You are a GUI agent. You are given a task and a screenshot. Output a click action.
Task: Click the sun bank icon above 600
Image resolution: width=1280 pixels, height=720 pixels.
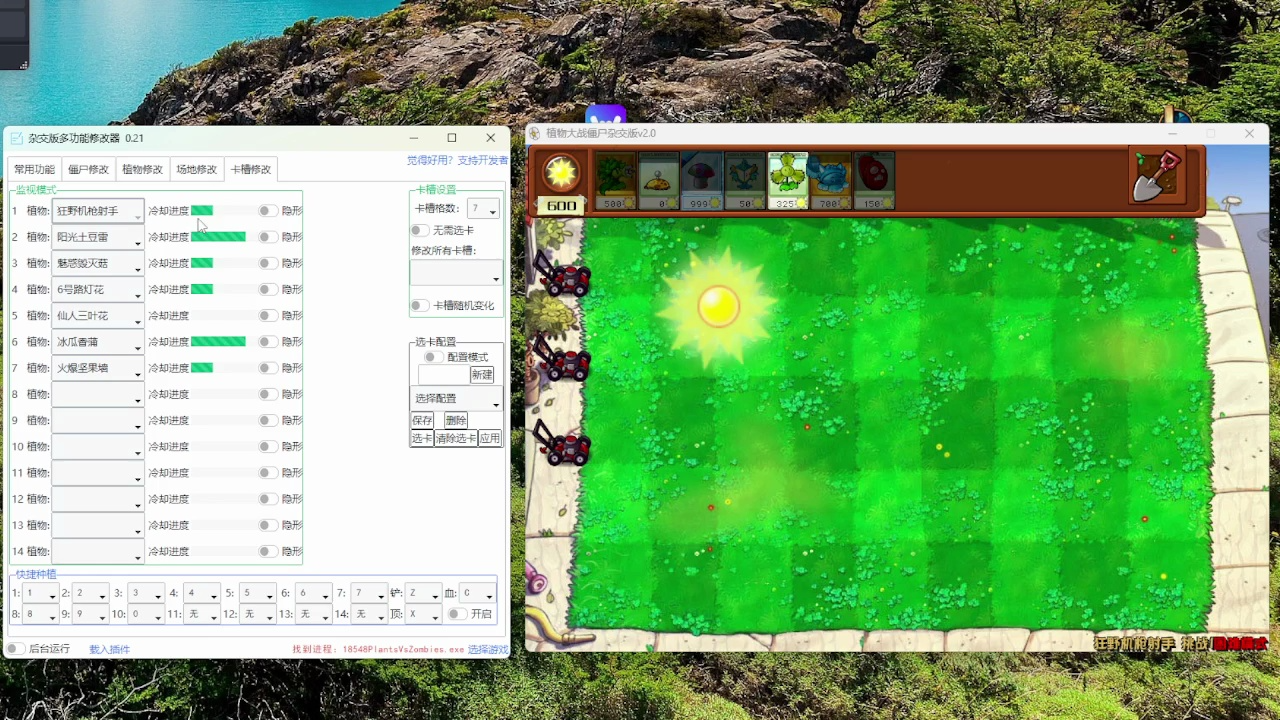pos(561,173)
